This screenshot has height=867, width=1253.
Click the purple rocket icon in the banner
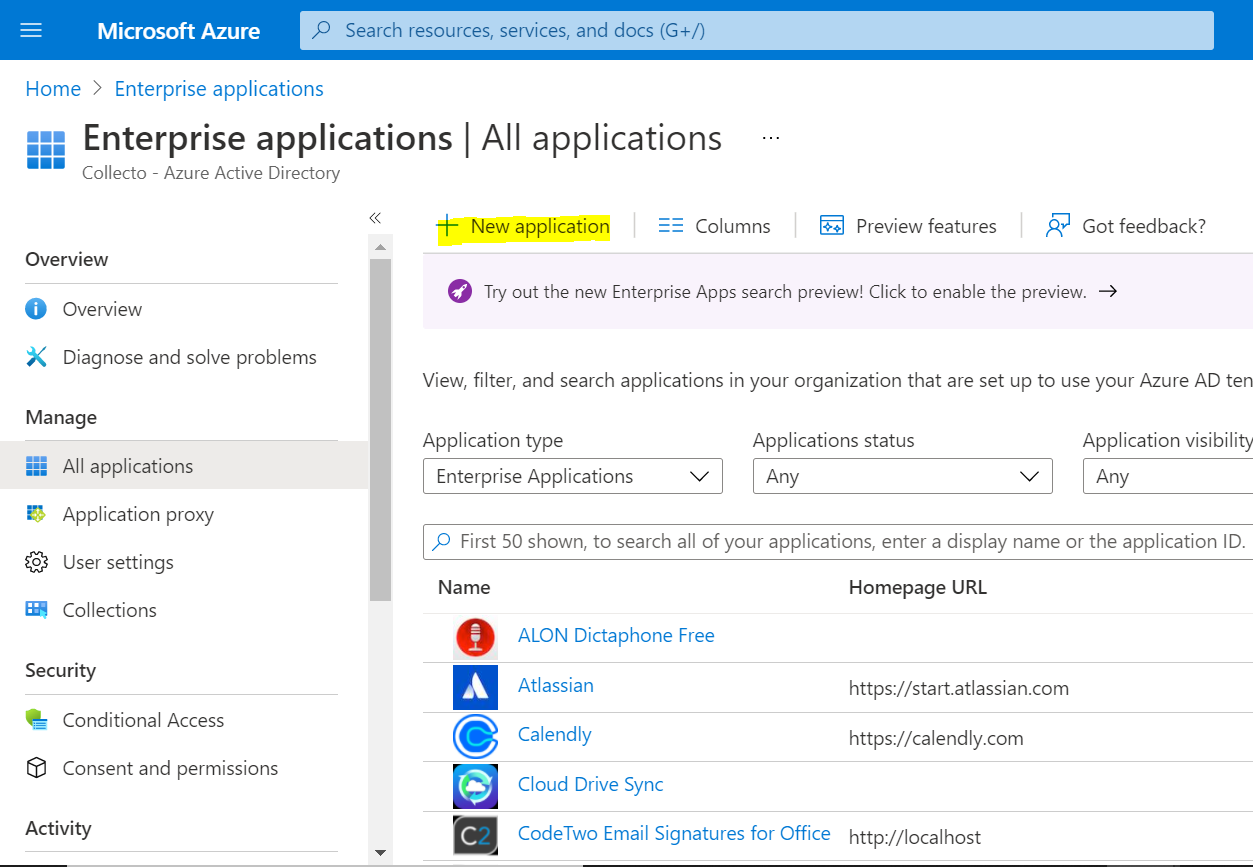460,292
